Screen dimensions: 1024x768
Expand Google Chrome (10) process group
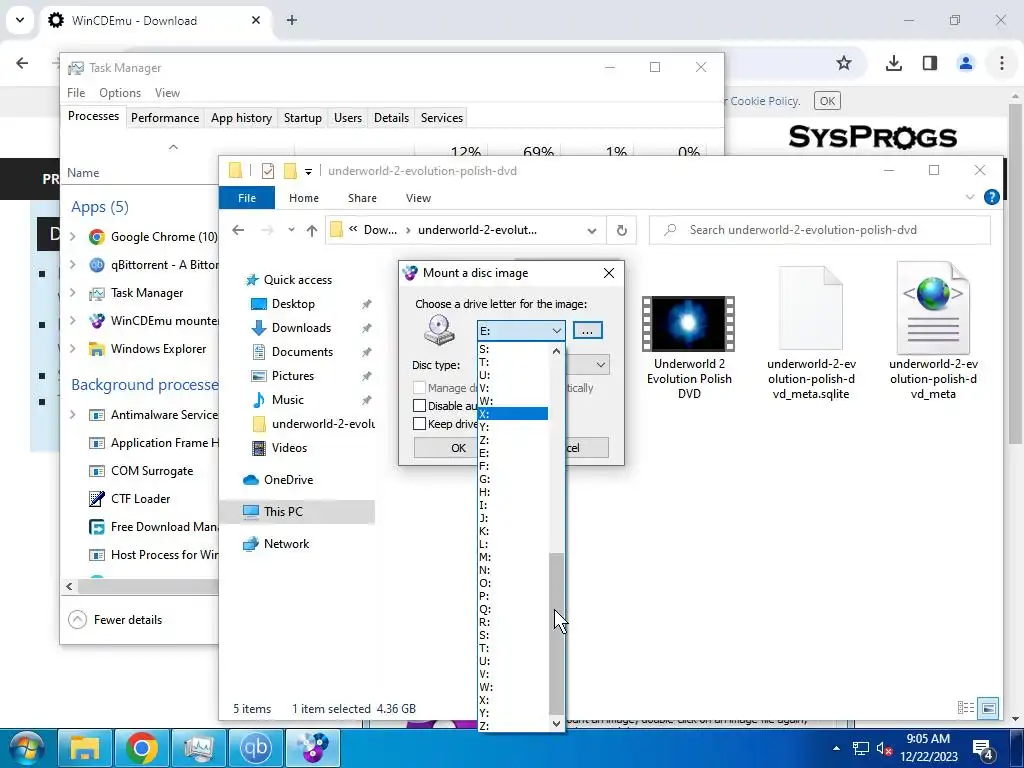[x=72, y=236]
